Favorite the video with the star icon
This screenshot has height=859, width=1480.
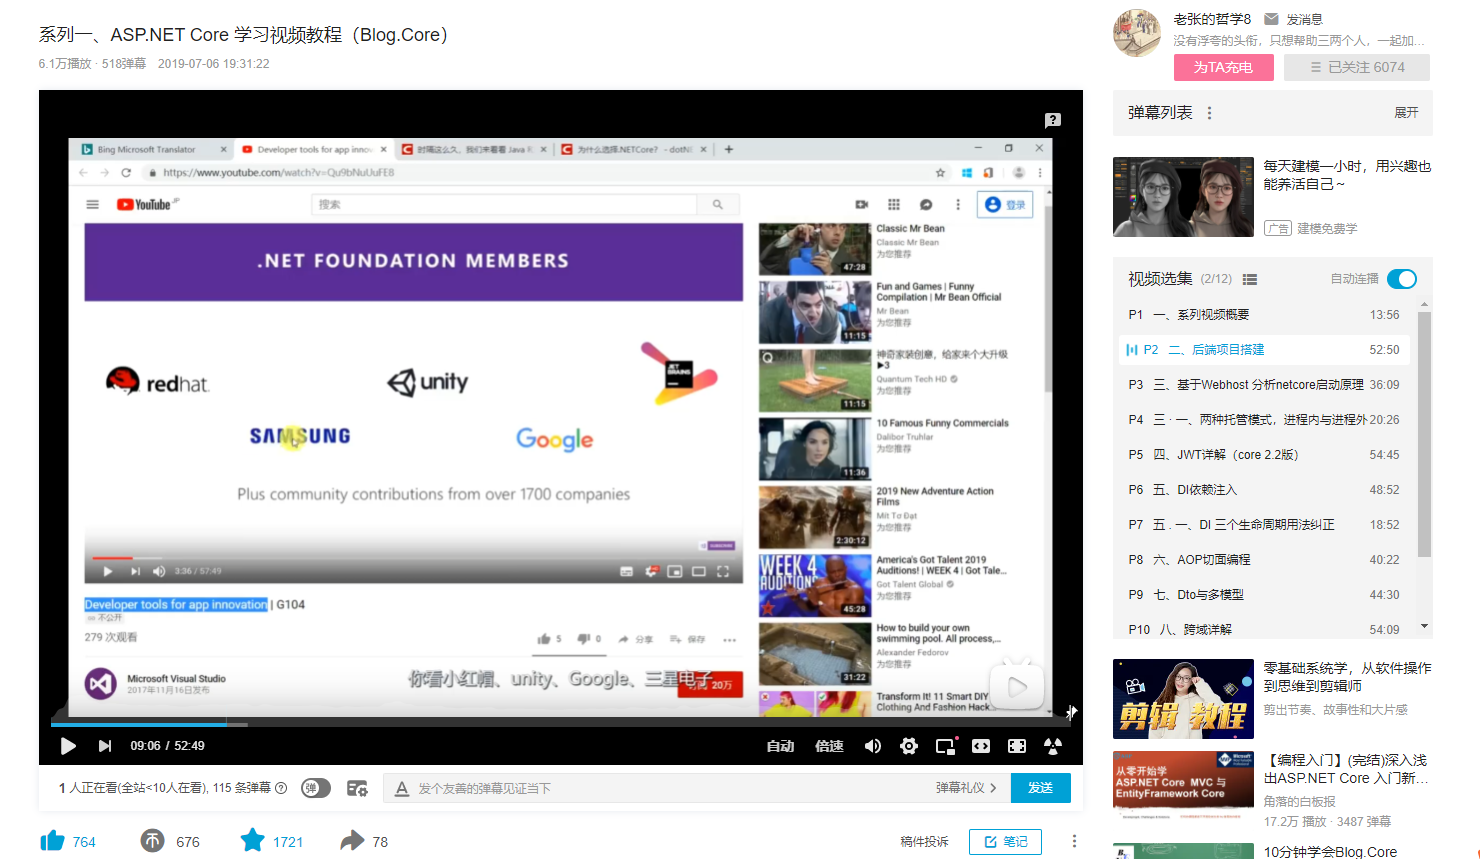(252, 840)
